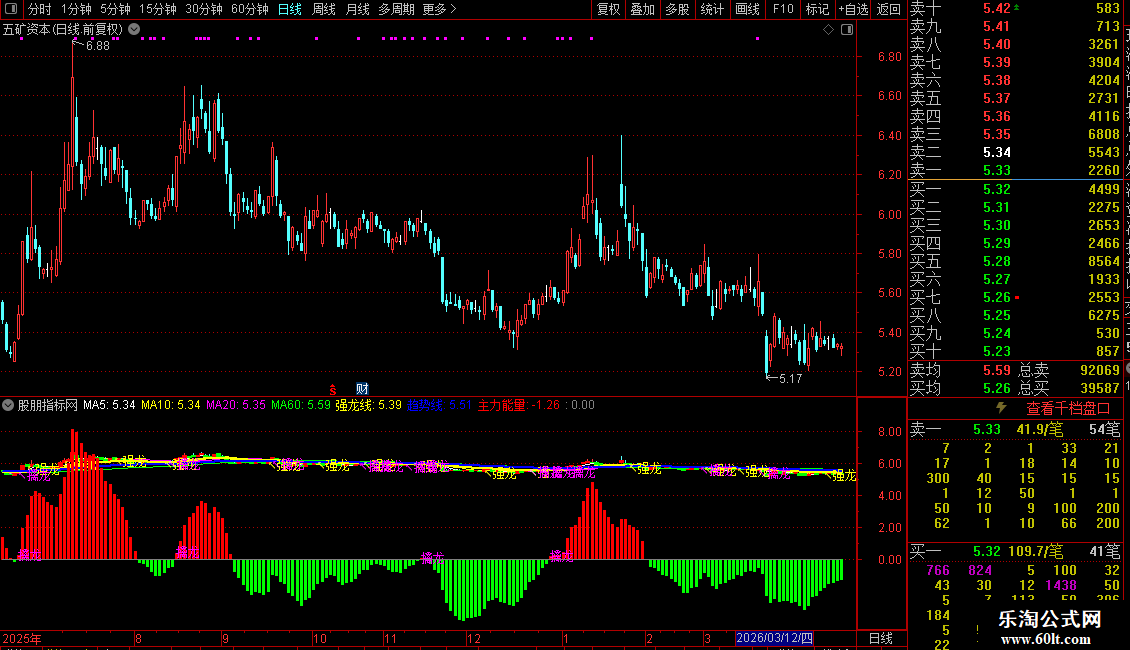Click the 财 finance marker icon
Image resolution: width=1130 pixels, height=650 pixels.
tap(362, 389)
